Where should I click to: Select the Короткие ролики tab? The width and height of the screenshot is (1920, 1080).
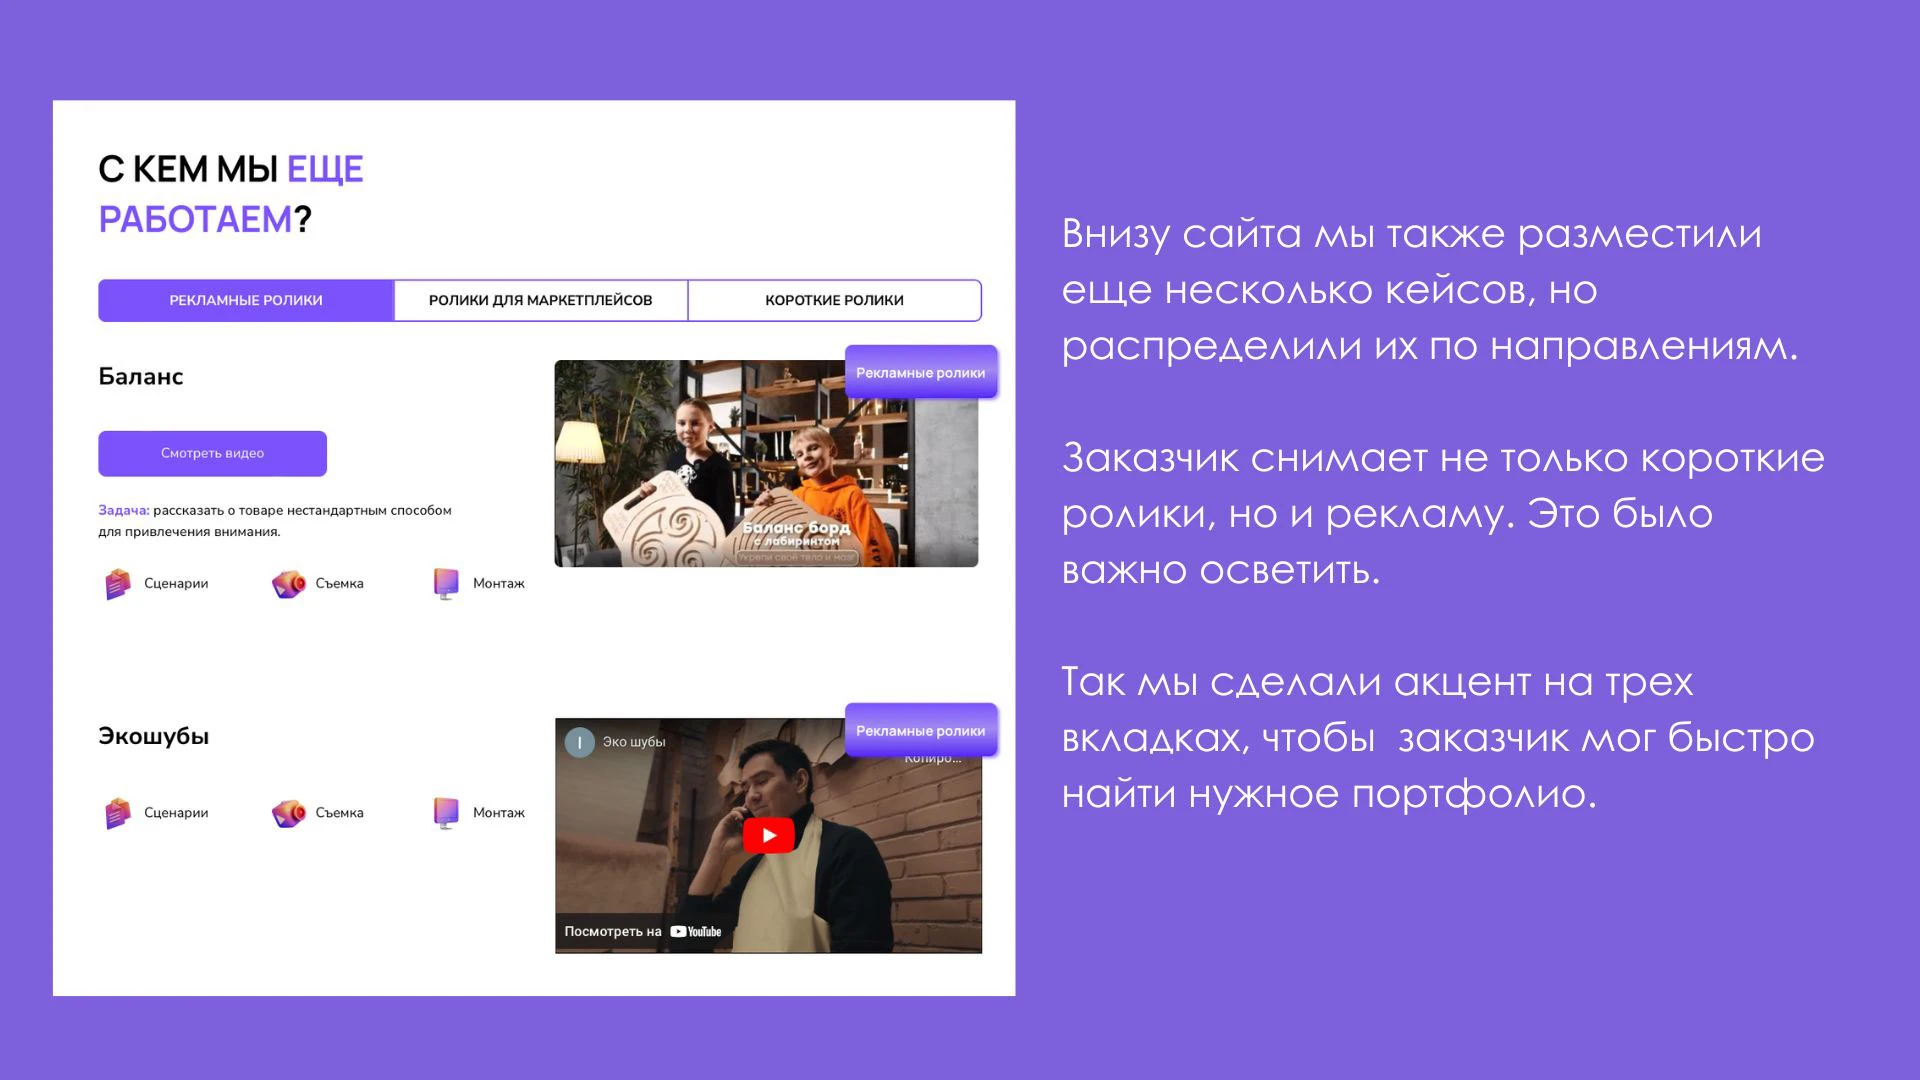pyautogui.click(x=835, y=299)
